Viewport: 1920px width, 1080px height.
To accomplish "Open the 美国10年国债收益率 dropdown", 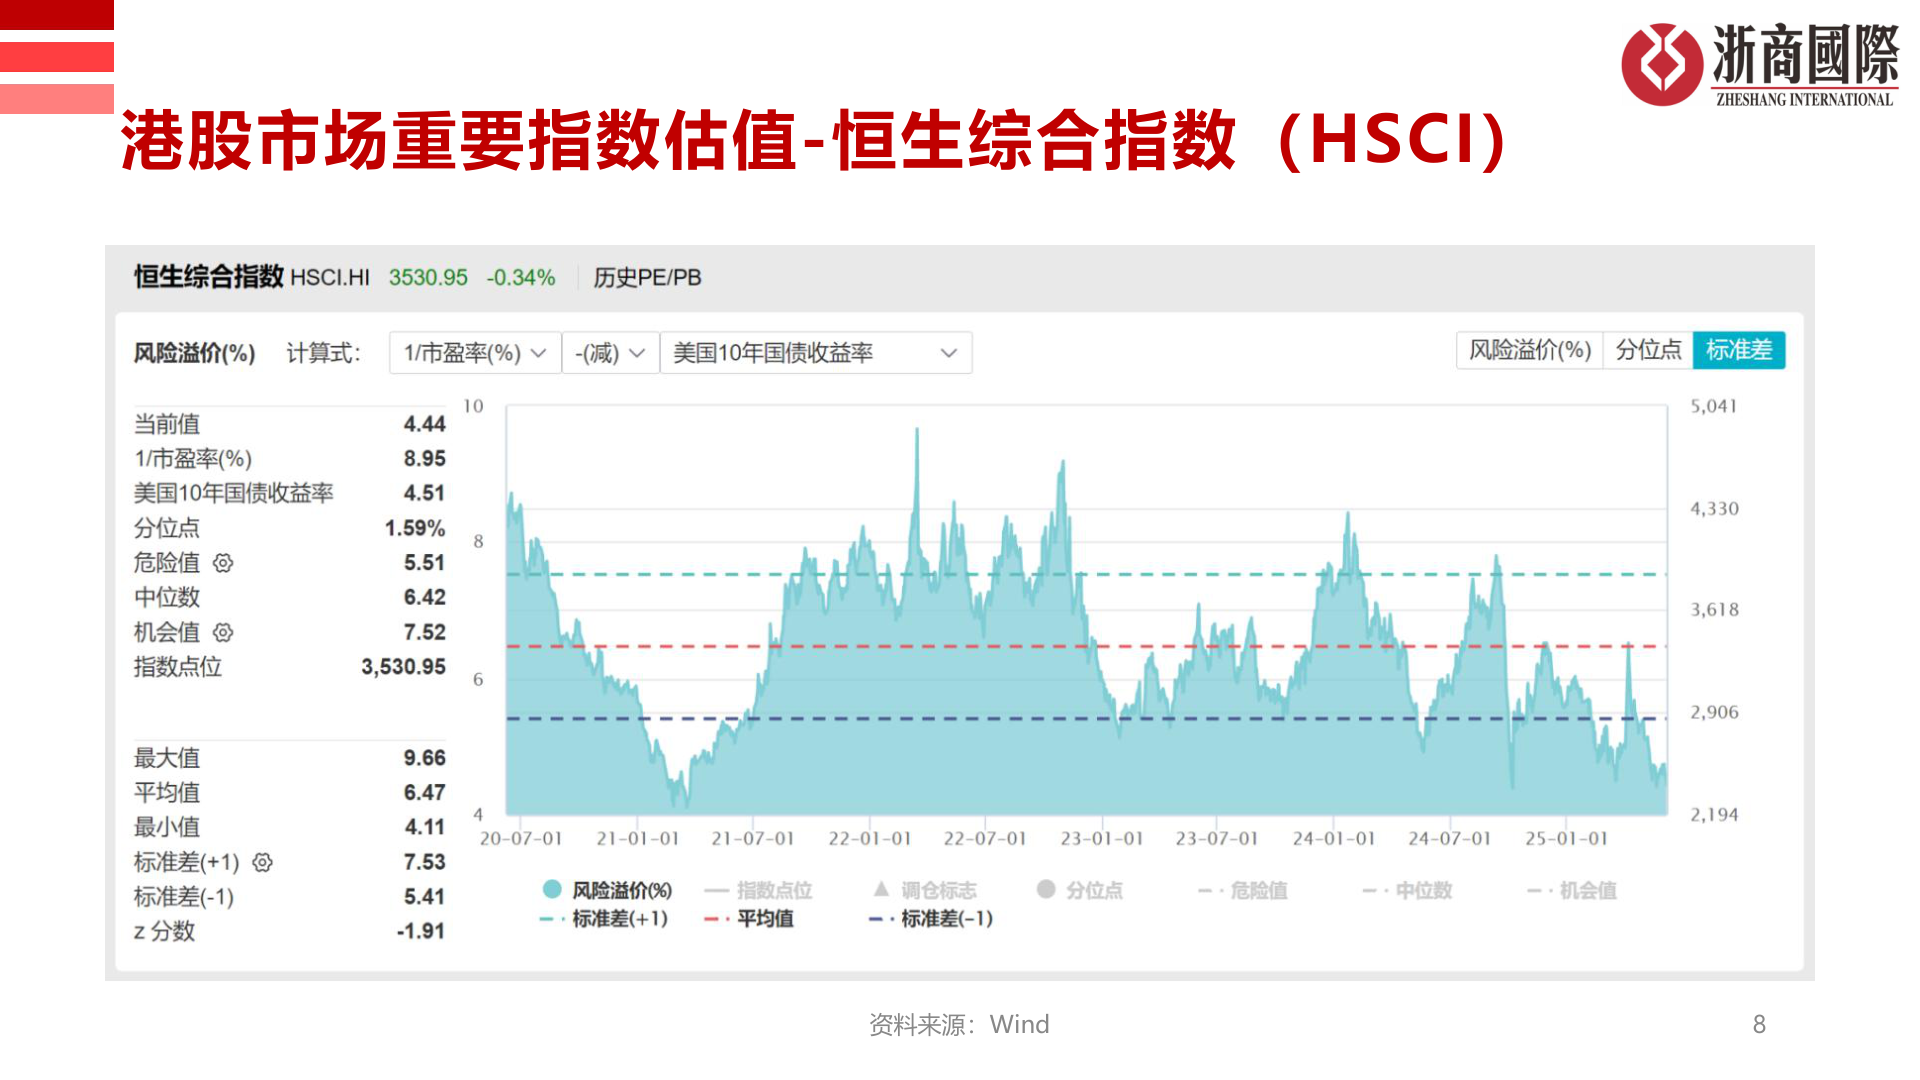I will pyautogui.click(x=815, y=353).
